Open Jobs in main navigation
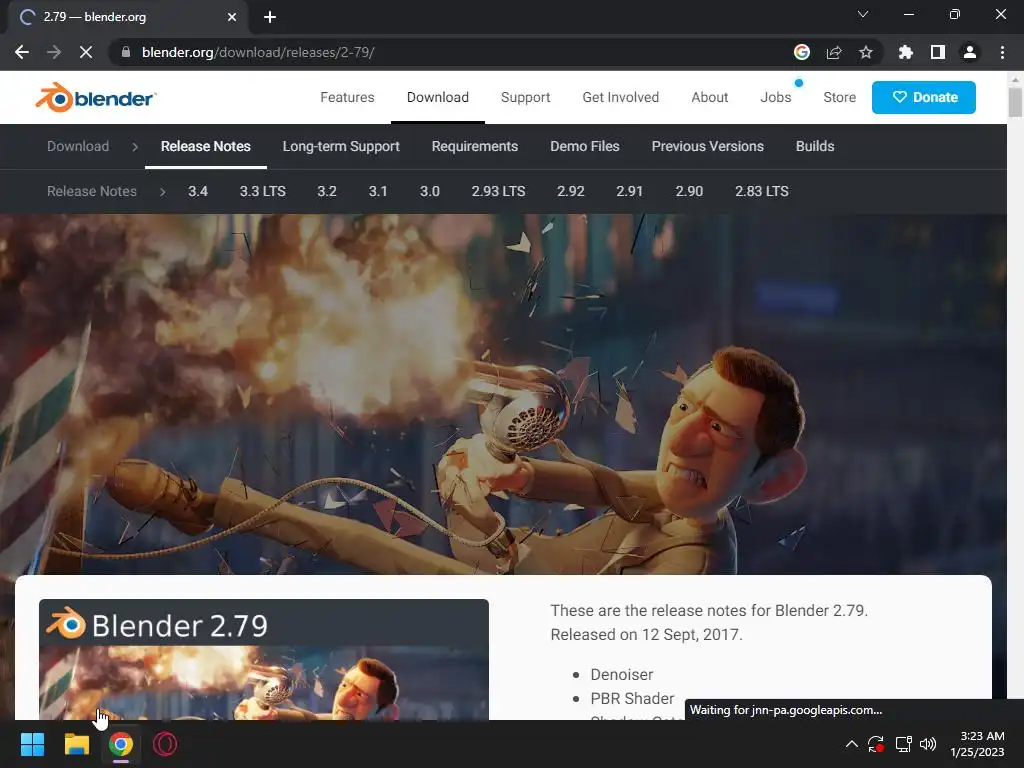This screenshot has height=768, width=1024. coord(776,97)
